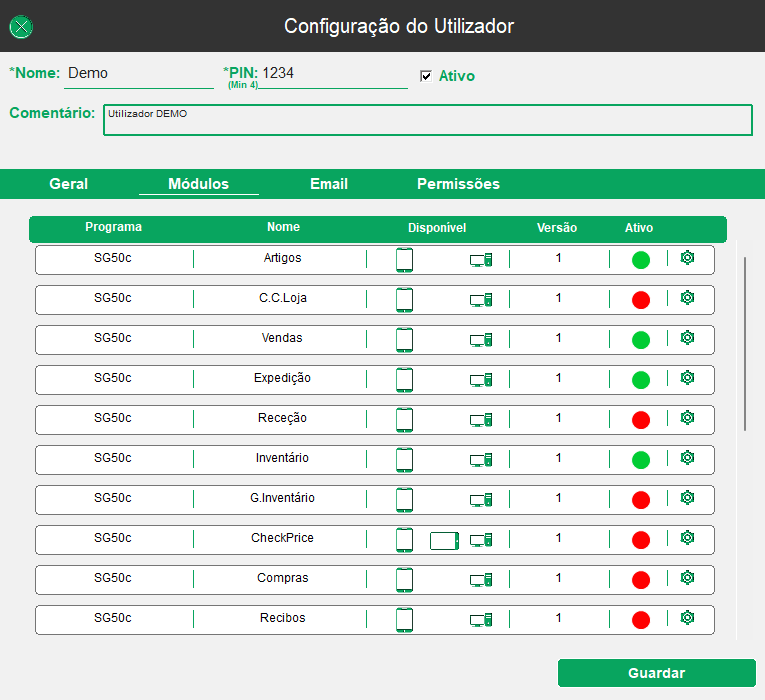Click the Vendas module name
The height and width of the screenshot is (700, 765).
282,338
